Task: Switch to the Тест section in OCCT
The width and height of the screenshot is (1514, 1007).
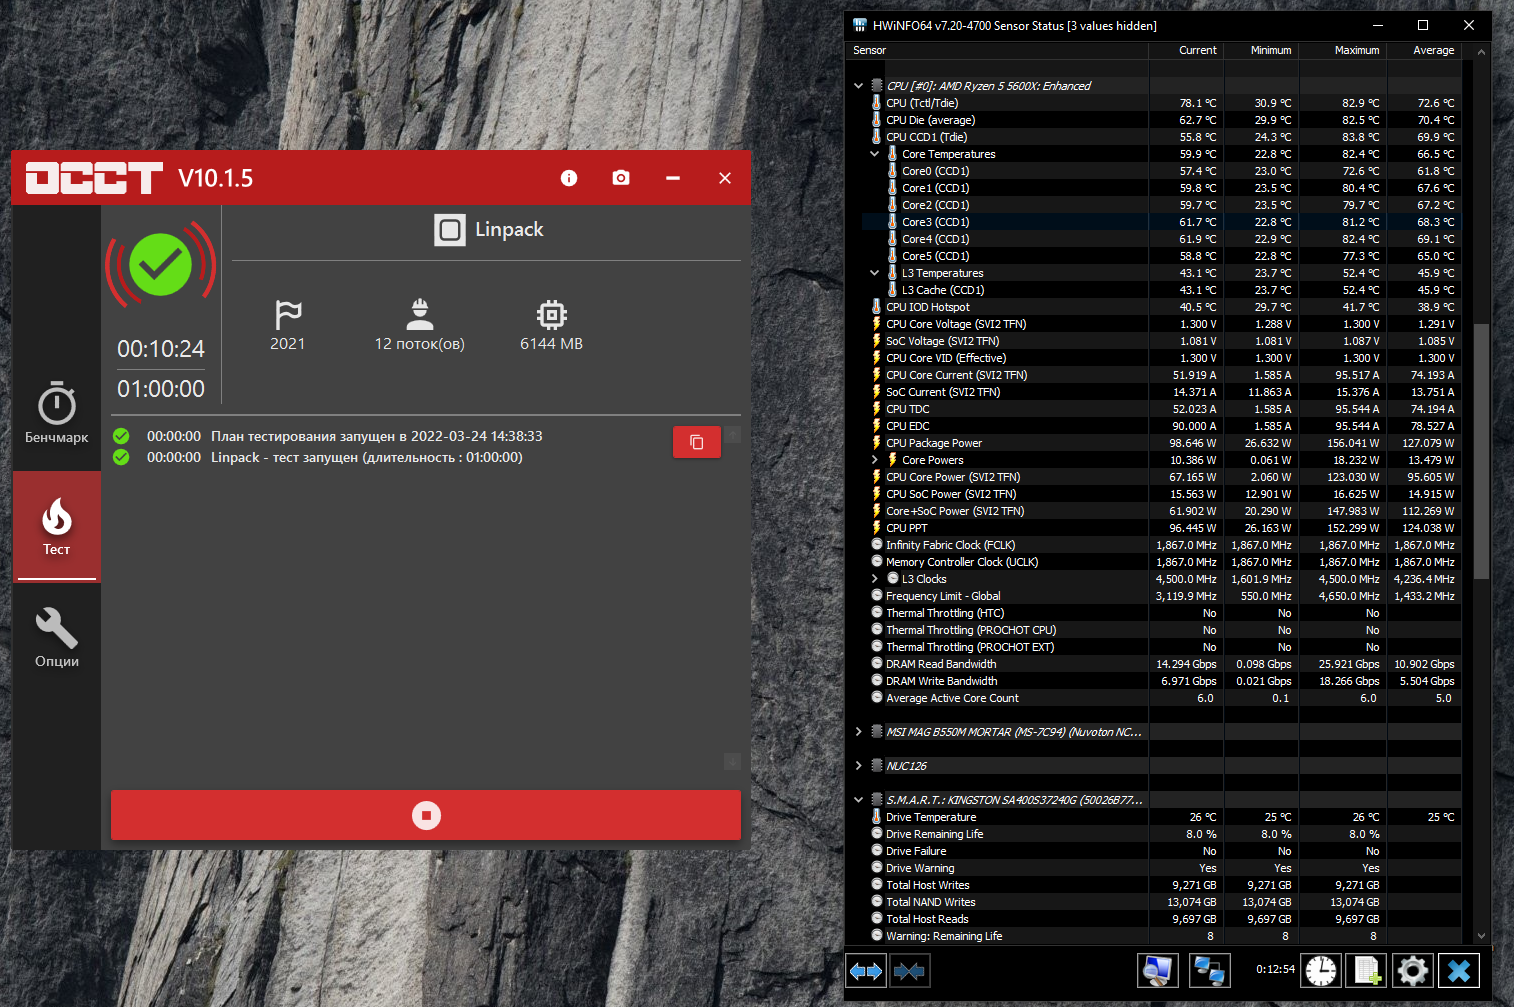Action: pos(57,527)
